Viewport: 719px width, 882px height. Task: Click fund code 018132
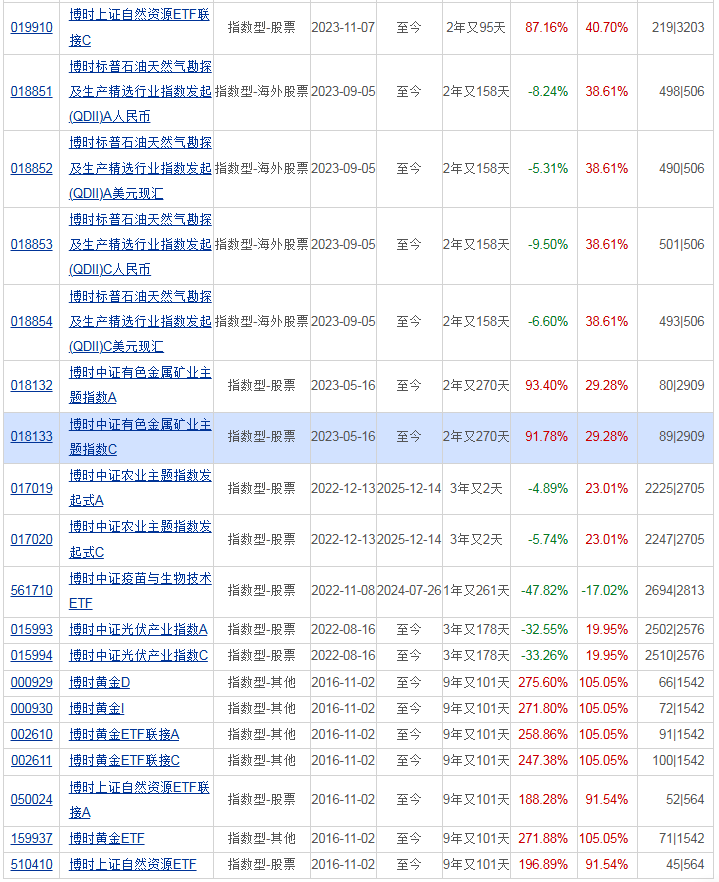pos(32,386)
